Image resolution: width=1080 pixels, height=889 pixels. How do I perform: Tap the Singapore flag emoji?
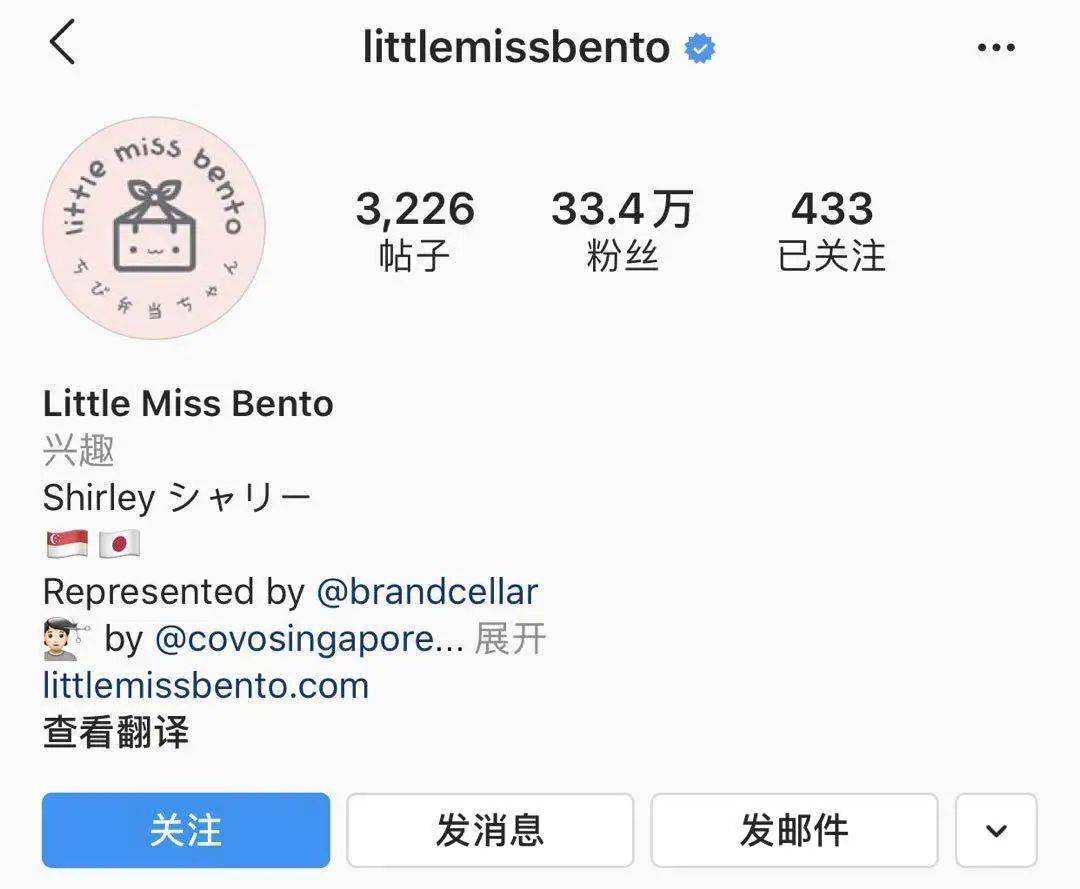point(67,544)
